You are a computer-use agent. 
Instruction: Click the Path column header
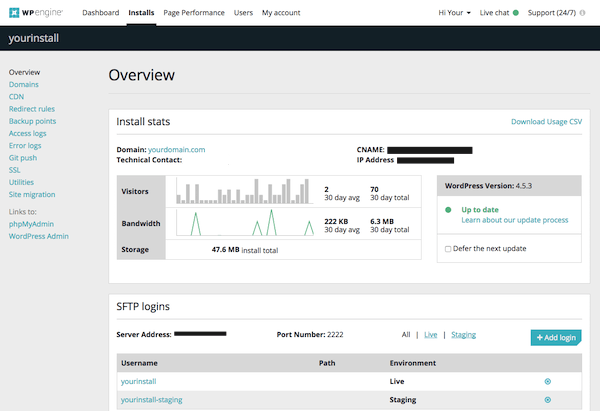pyautogui.click(x=327, y=363)
